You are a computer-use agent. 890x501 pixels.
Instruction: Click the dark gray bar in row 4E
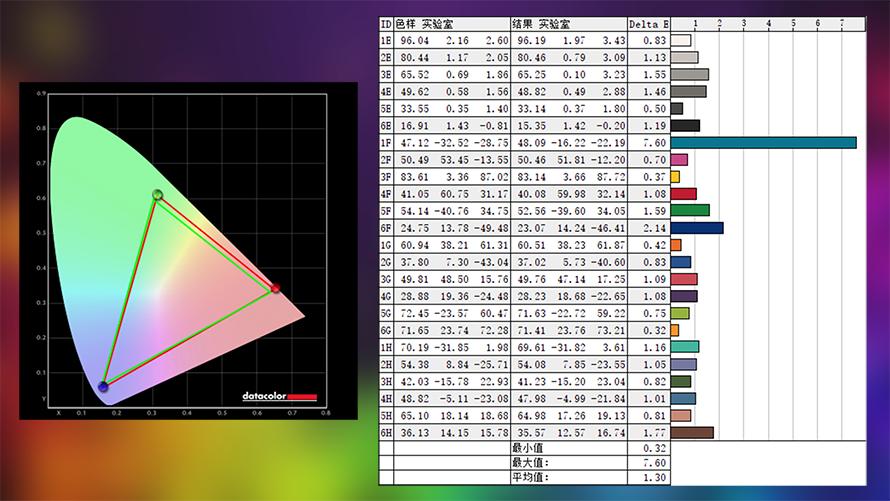[x=689, y=91]
